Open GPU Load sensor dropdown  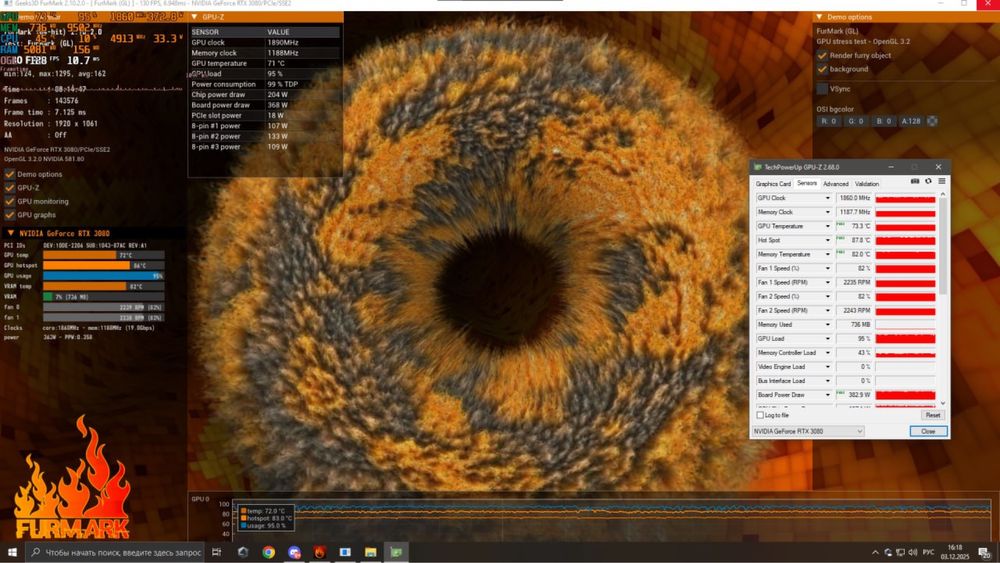828,339
